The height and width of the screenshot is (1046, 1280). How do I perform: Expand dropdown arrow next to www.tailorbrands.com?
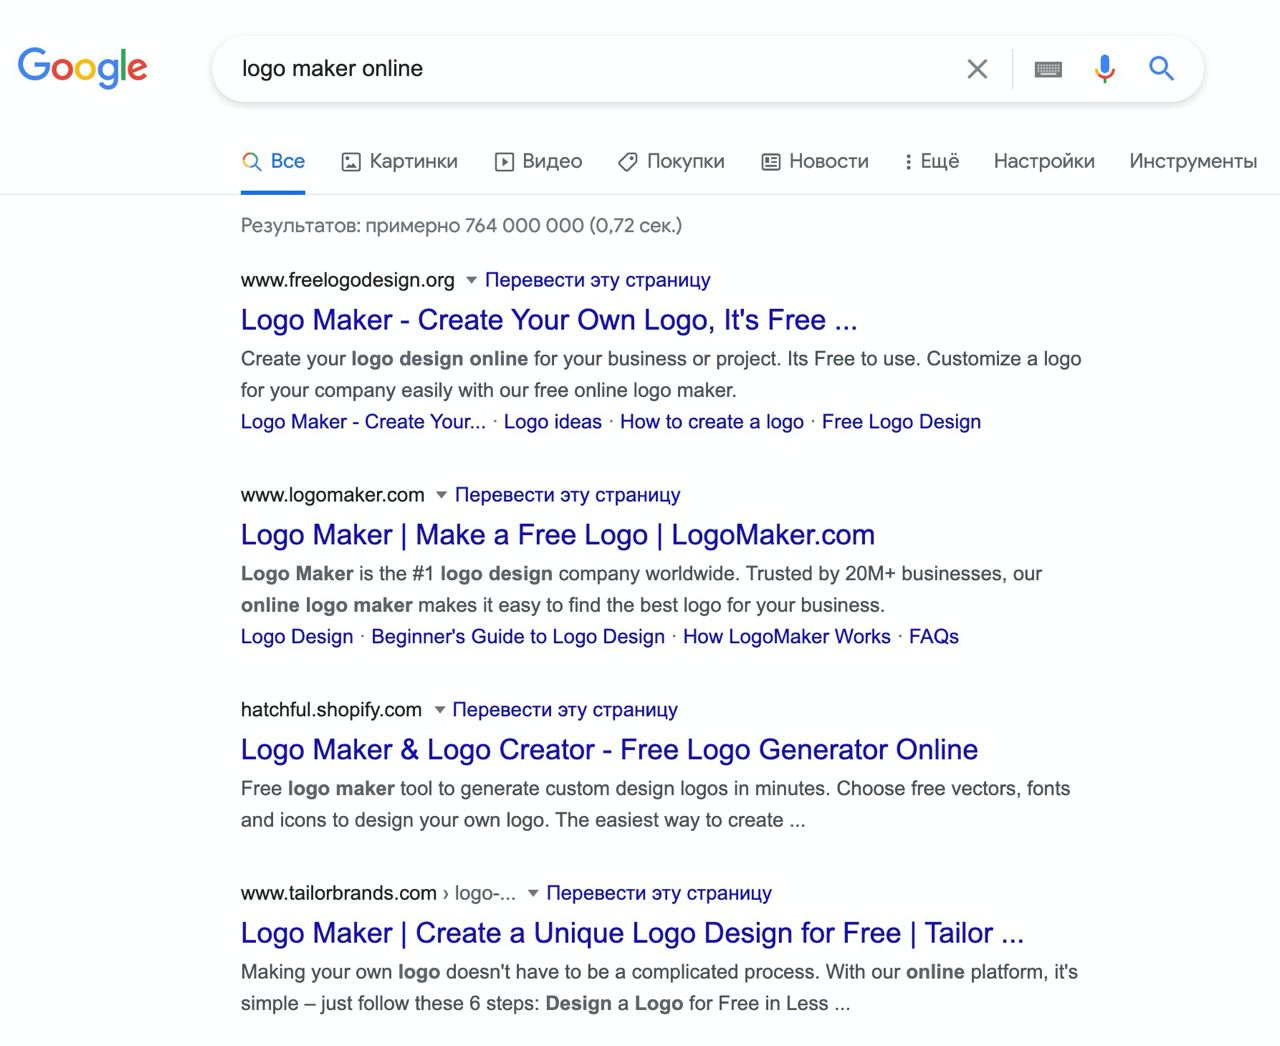(x=533, y=893)
